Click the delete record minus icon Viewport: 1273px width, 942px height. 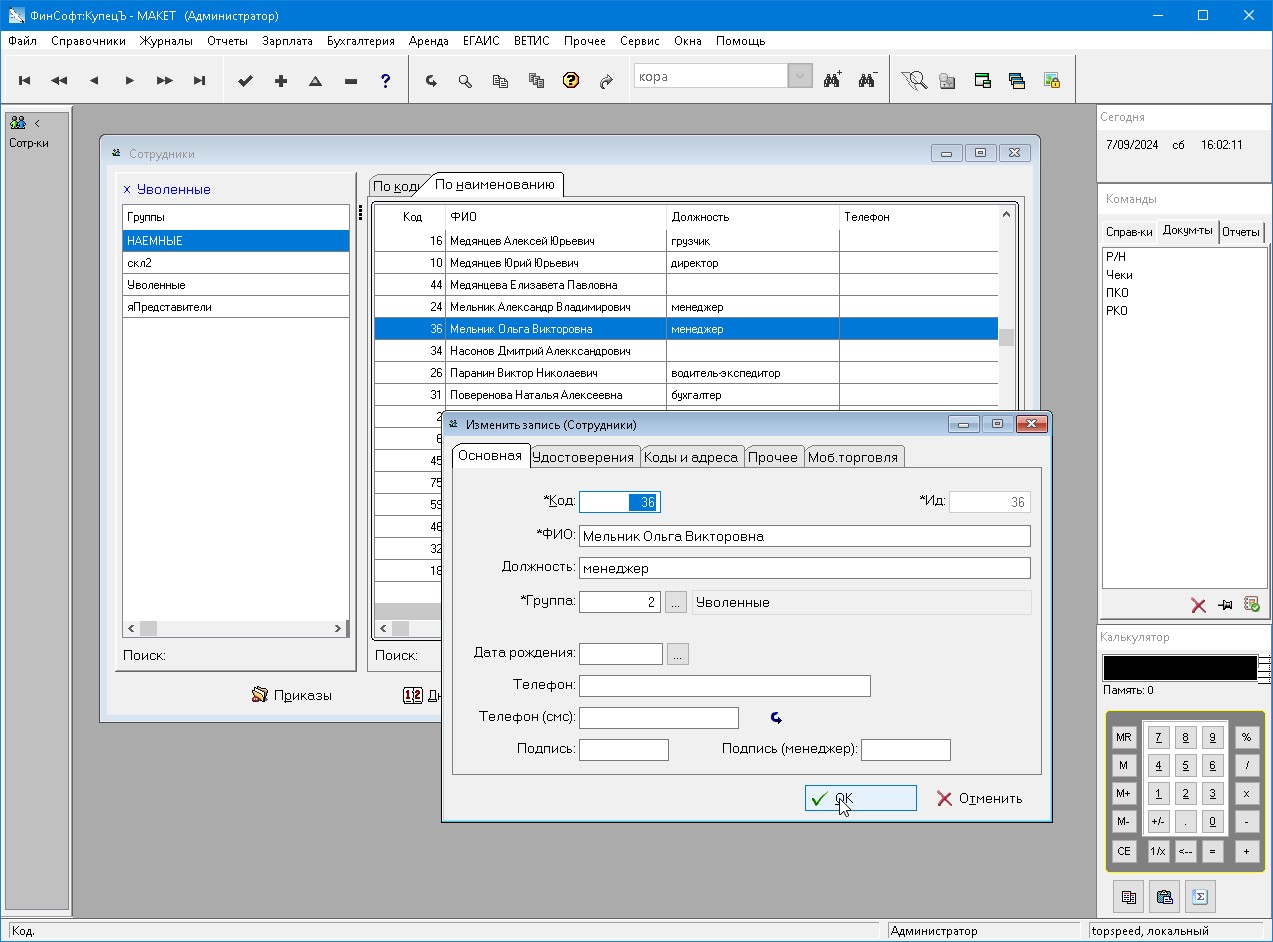pos(351,81)
